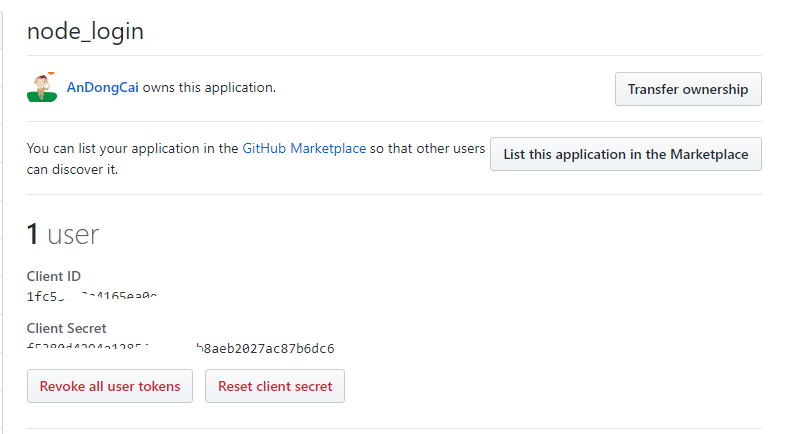Click the client ID value starting 1fc5
Screen dimensions: 793x434
pyautogui.click(x=92, y=296)
